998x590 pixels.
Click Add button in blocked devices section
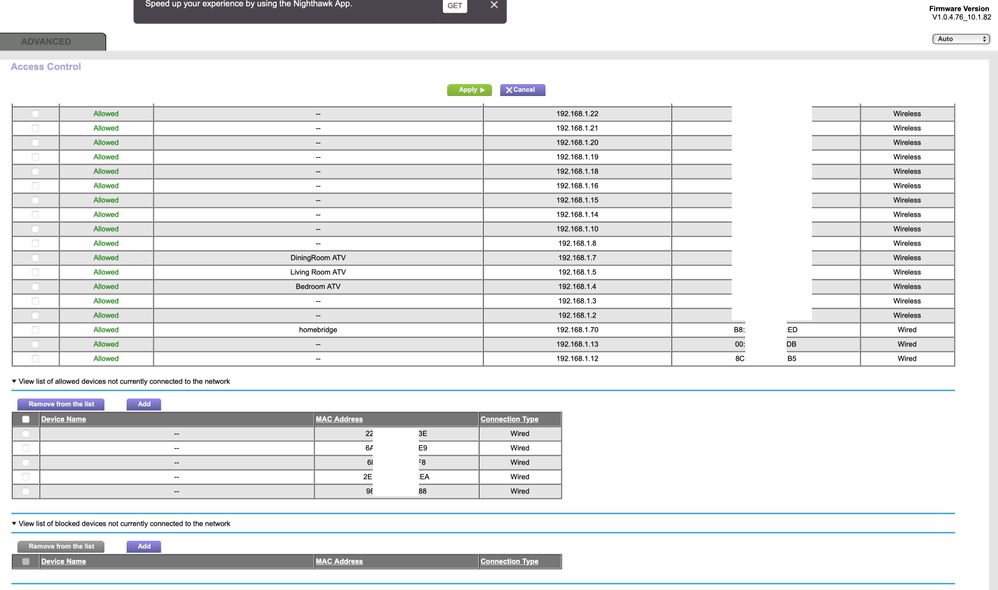(x=144, y=546)
